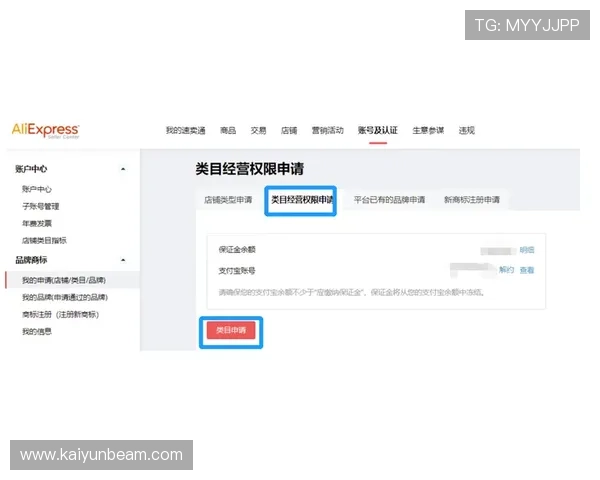Click the 明细 link for deposit balance

click(527, 250)
